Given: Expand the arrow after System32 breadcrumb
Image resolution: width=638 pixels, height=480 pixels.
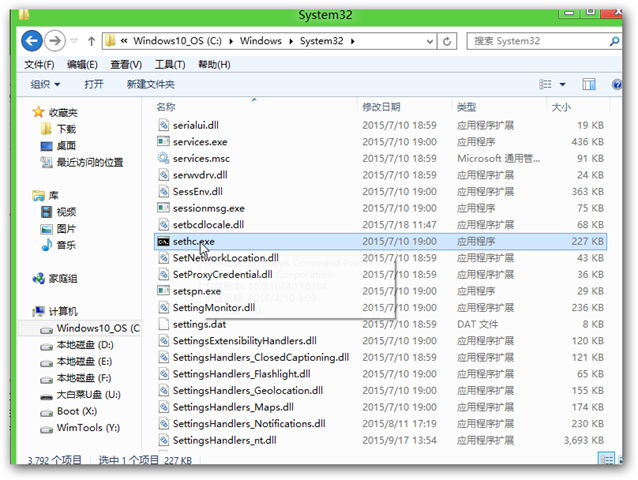Looking at the screenshot, I should click(x=352, y=41).
